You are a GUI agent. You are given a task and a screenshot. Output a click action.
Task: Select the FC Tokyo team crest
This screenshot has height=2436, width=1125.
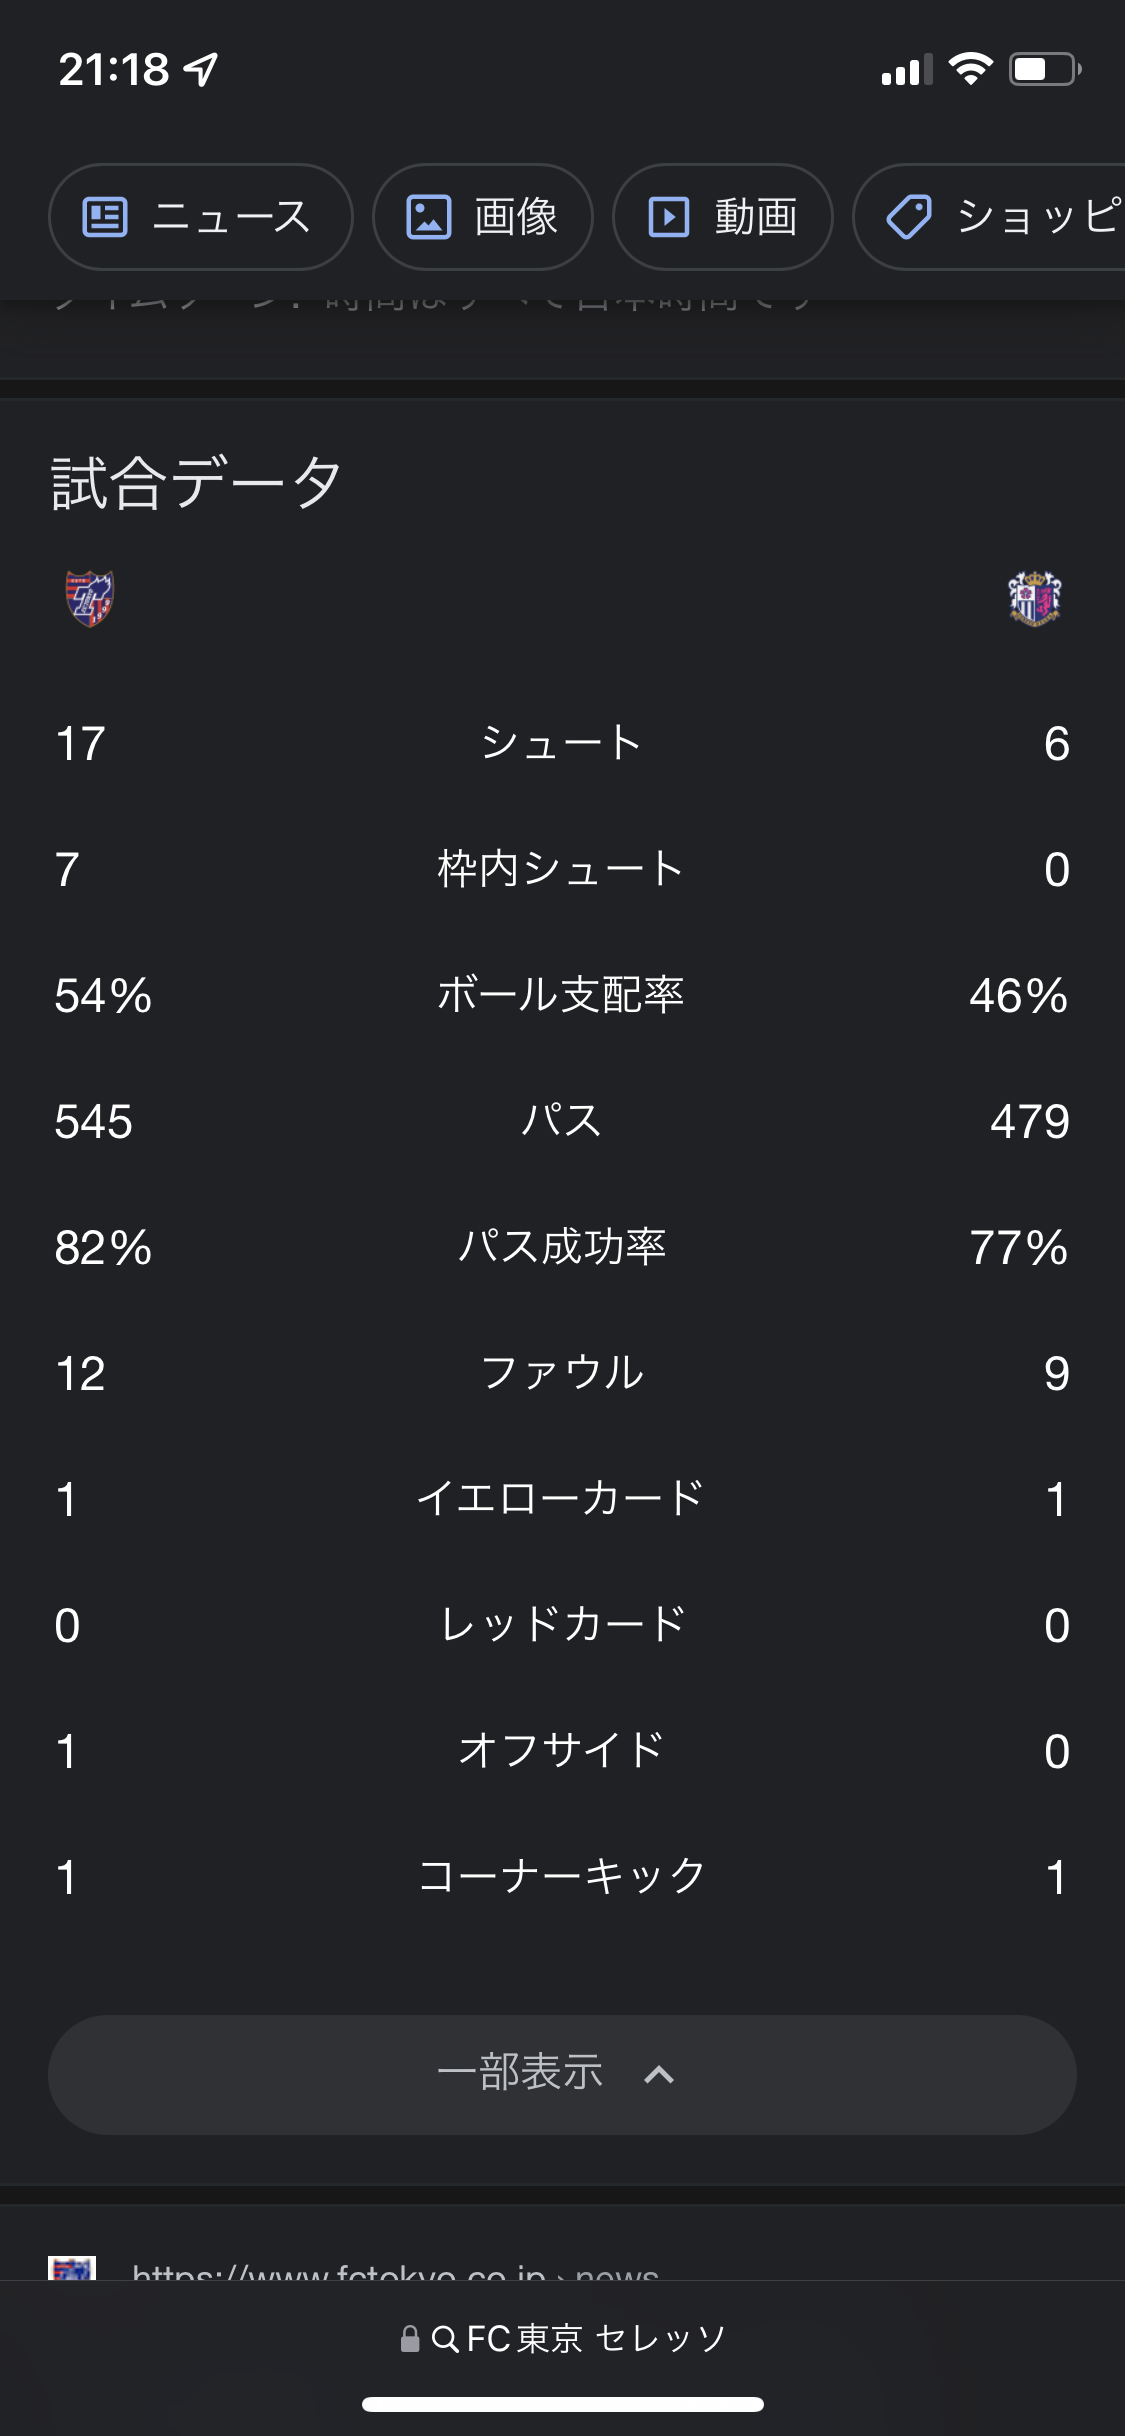(90, 598)
